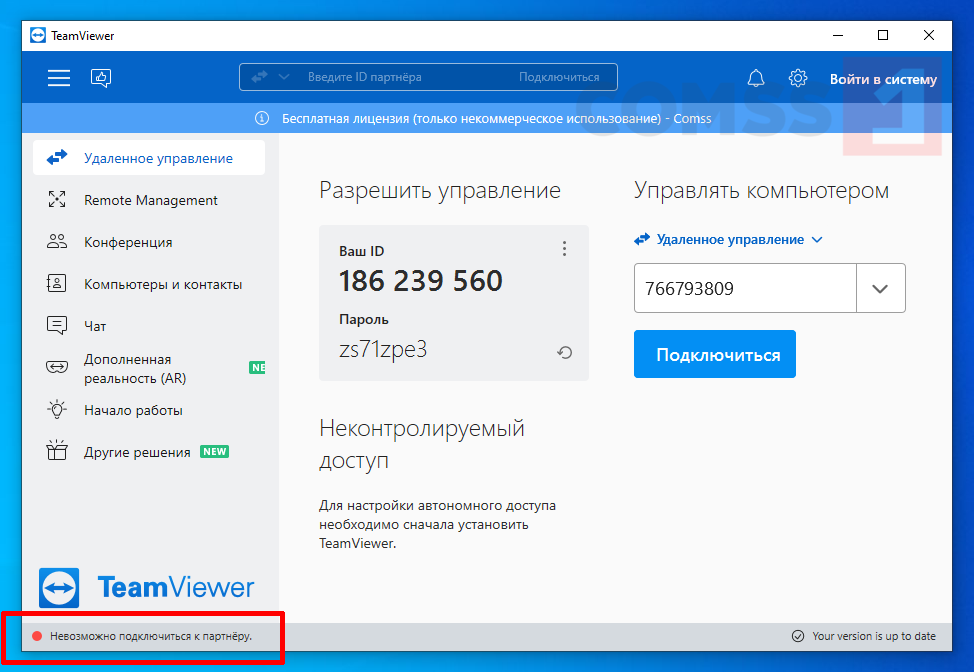The width and height of the screenshot is (974, 672).
Task: Go to Конференция section
Action: point(149,242)
